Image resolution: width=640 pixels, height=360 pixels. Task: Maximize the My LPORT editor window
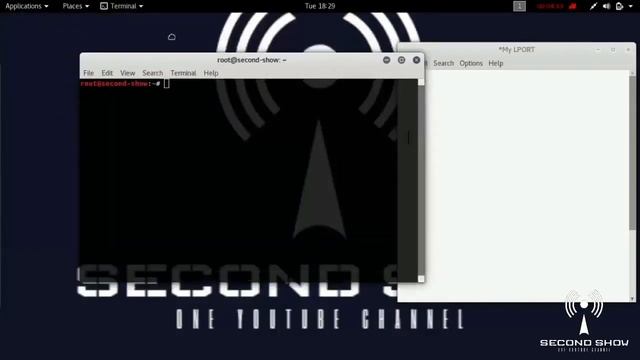pyautogui.click(x=613, y=50)
